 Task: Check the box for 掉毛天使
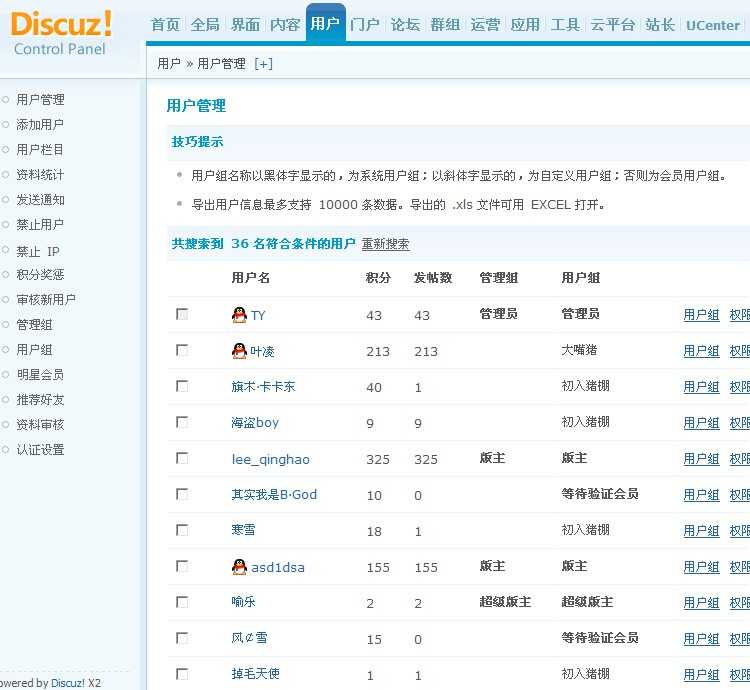tap(182, 674)
